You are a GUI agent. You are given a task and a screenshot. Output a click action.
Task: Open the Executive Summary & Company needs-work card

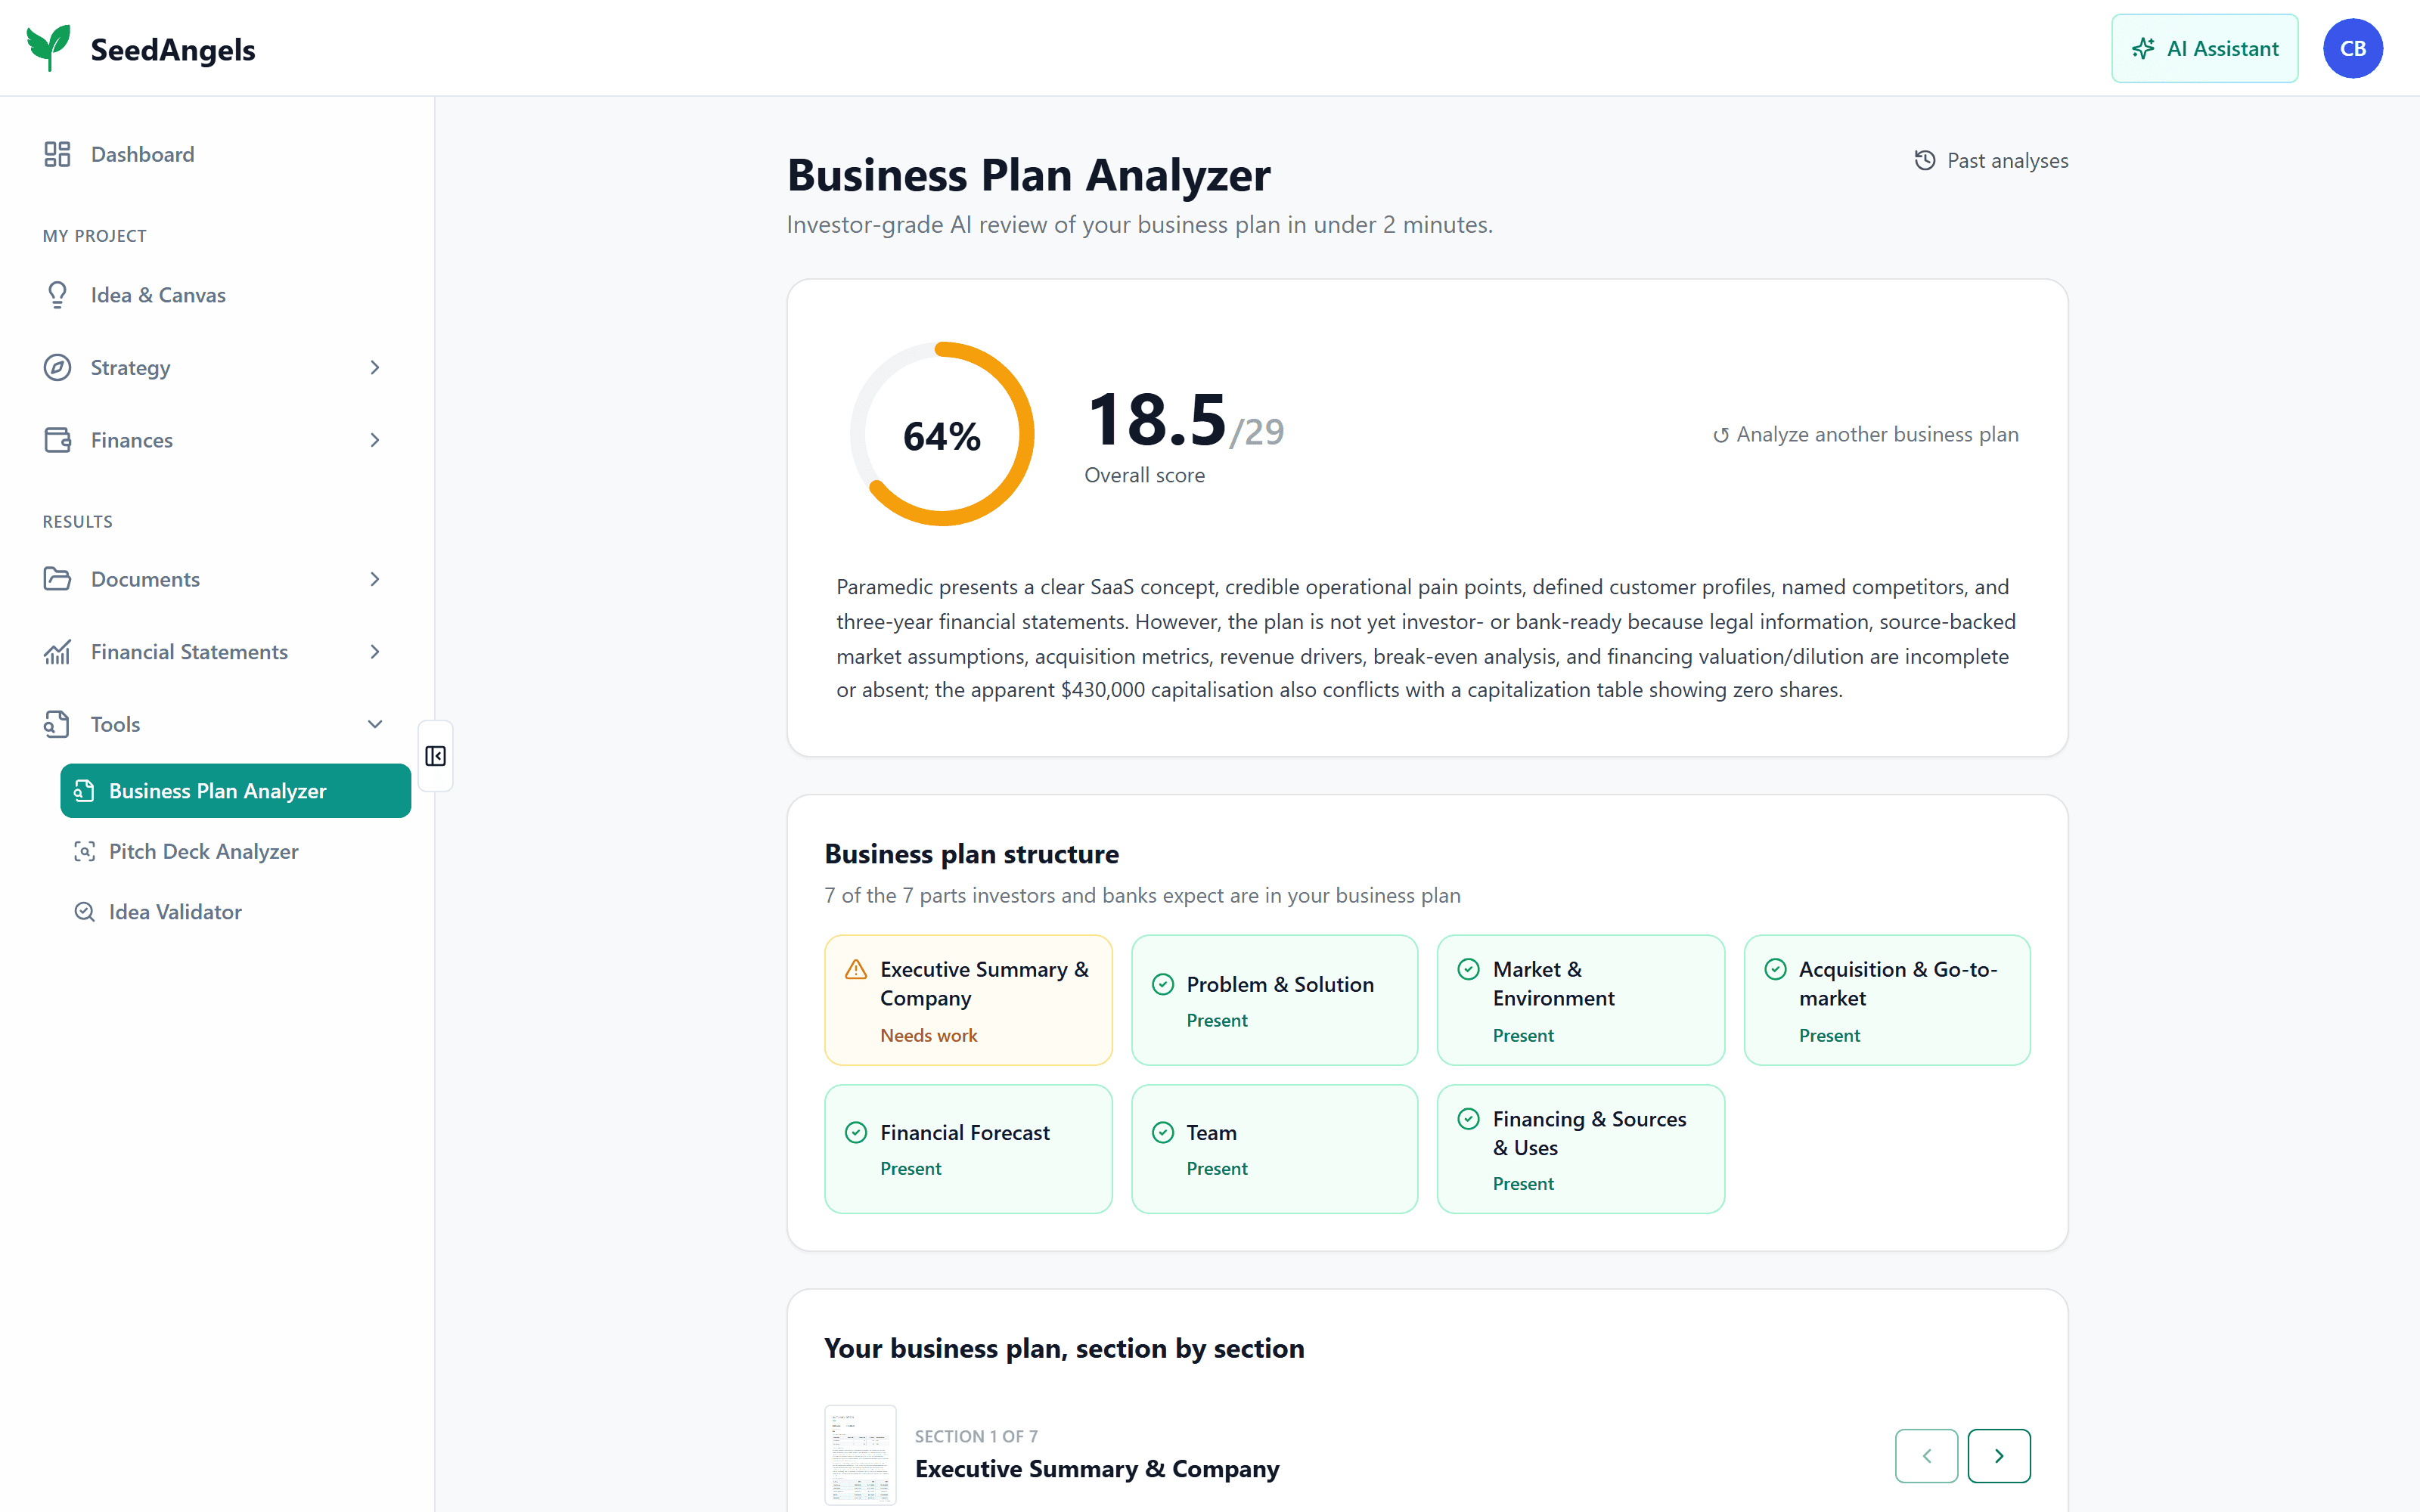click(967, 1000)
